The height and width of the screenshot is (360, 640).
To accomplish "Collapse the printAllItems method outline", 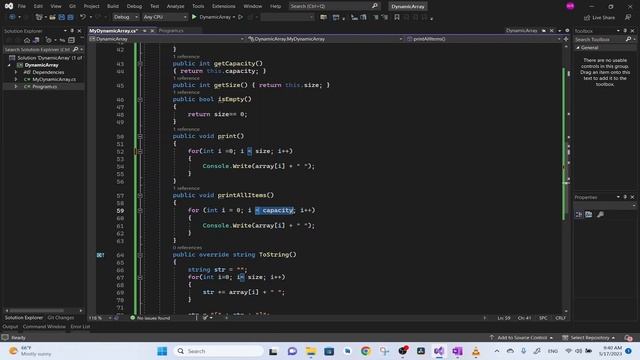I will click(140, 196).
